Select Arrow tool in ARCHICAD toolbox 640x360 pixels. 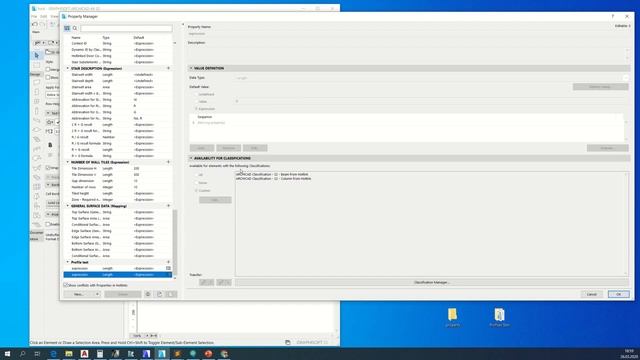[x=37, y=55]
